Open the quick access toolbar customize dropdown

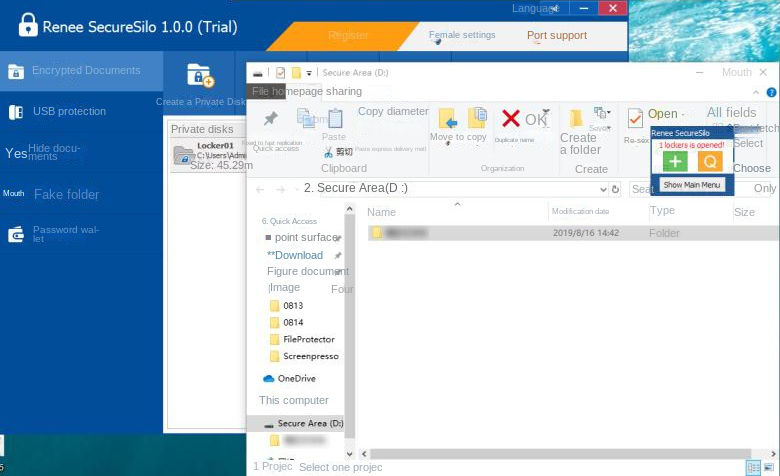(x=310, y=73)
